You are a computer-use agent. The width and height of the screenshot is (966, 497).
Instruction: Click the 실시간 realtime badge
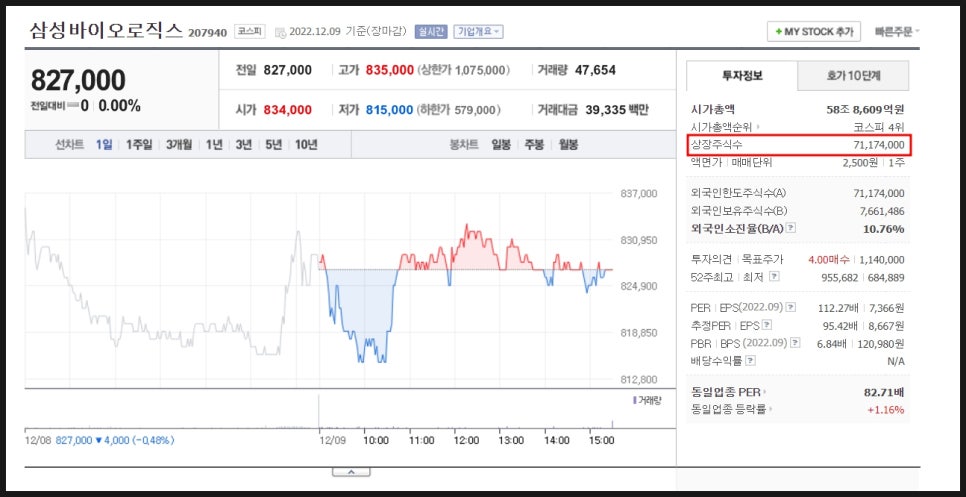431,31
